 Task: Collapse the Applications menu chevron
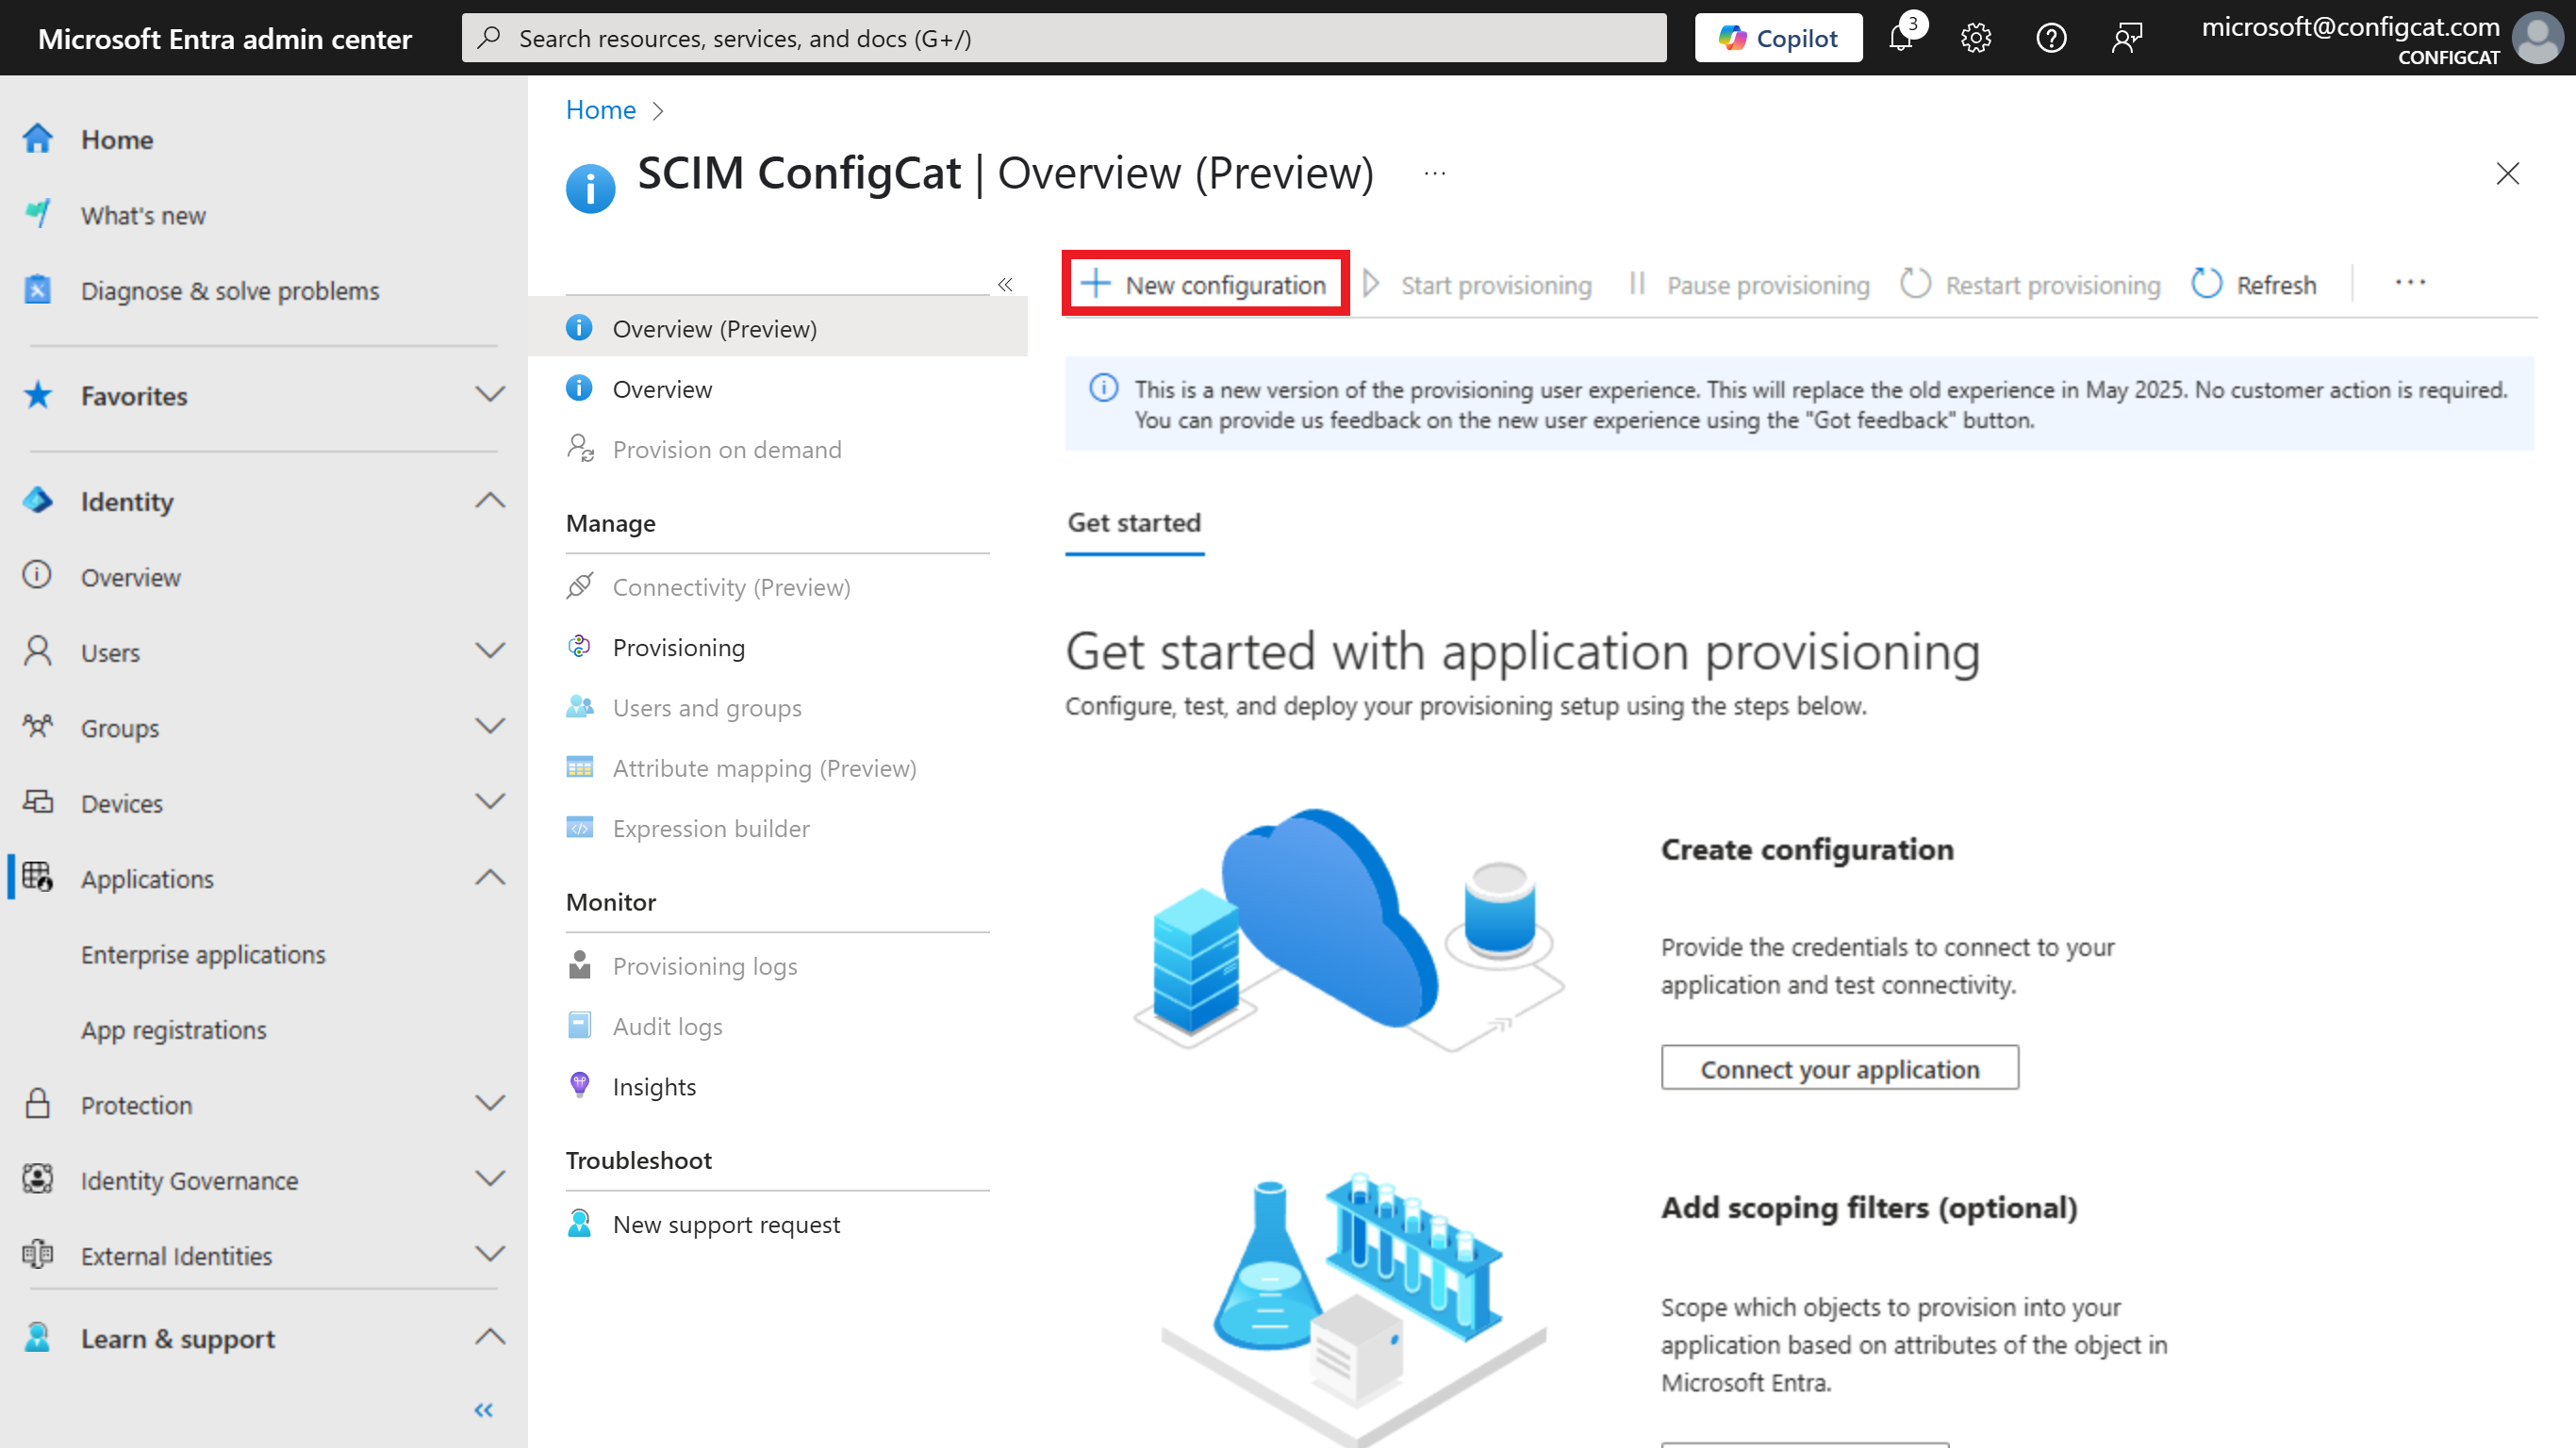(490, 877)
